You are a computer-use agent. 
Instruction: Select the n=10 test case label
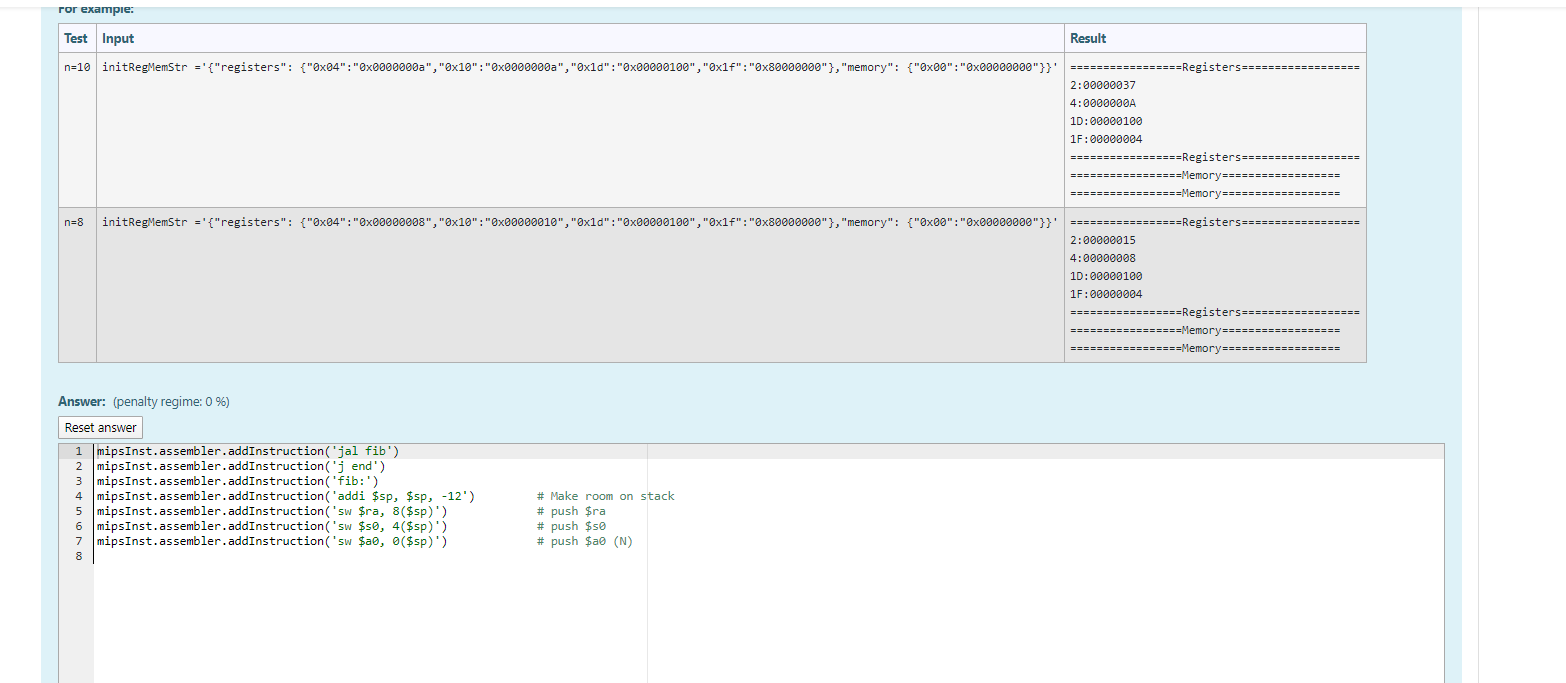tap(76, 66)
